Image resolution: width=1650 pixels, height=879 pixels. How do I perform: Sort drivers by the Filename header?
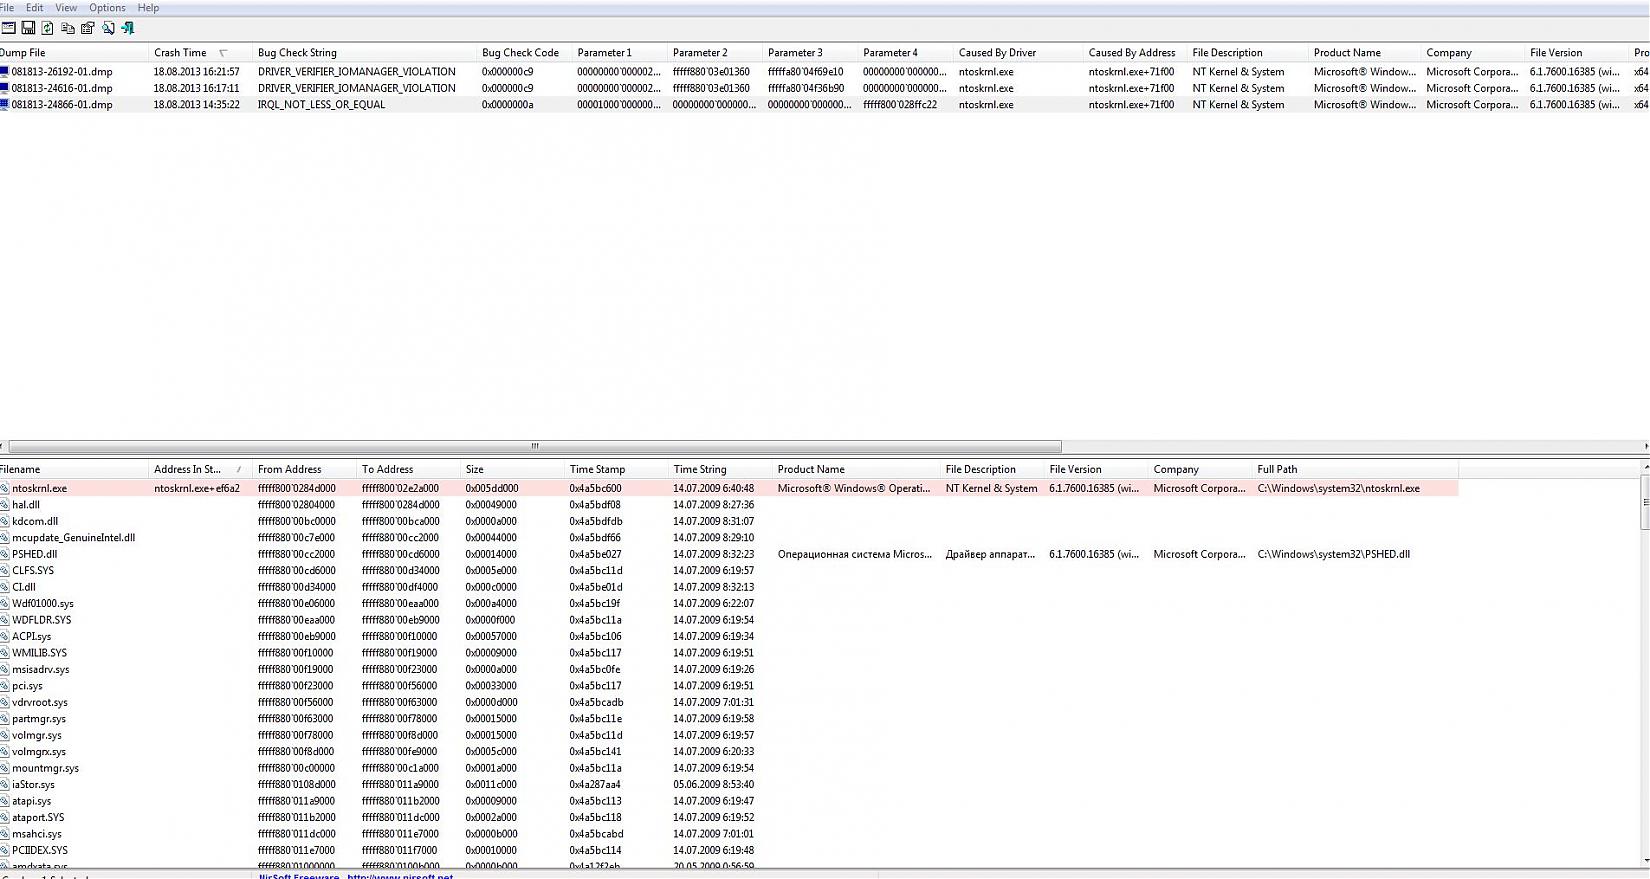click(x=72, y=469)
